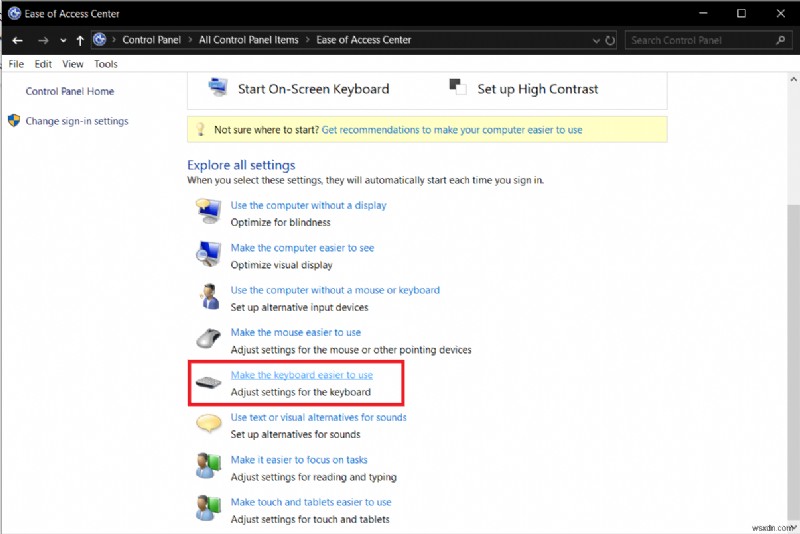The width and height of the screenshot is (800, 534).
Task: Click the Ease of Access address bar icon
Action: [99, 39]
